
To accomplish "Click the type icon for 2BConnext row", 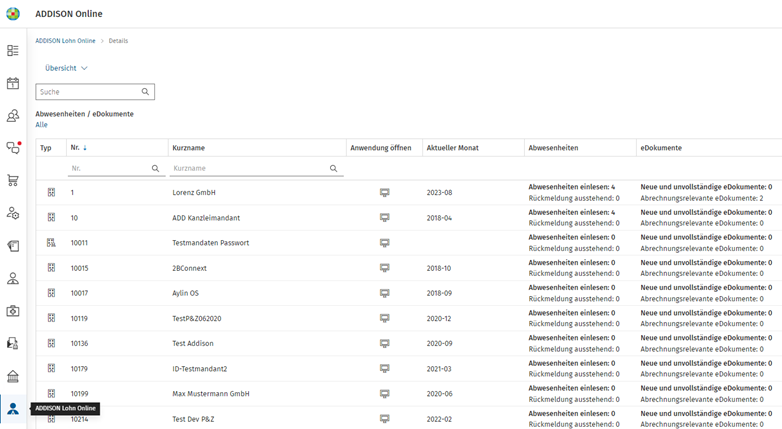I will 51,268.
